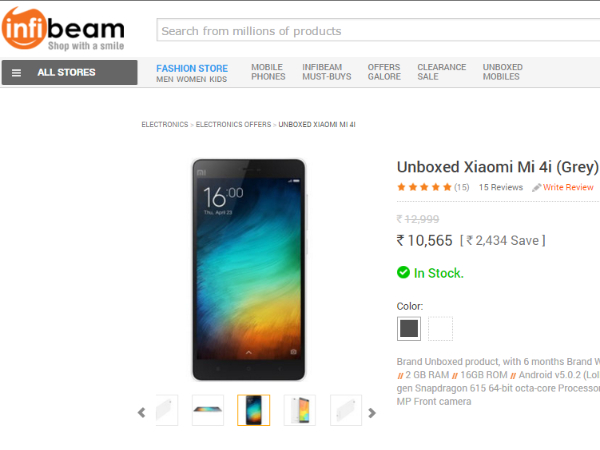Screen dimensions: 600x450
Task: Show previous thumbnails with left arrow
Action: [142, 412]
